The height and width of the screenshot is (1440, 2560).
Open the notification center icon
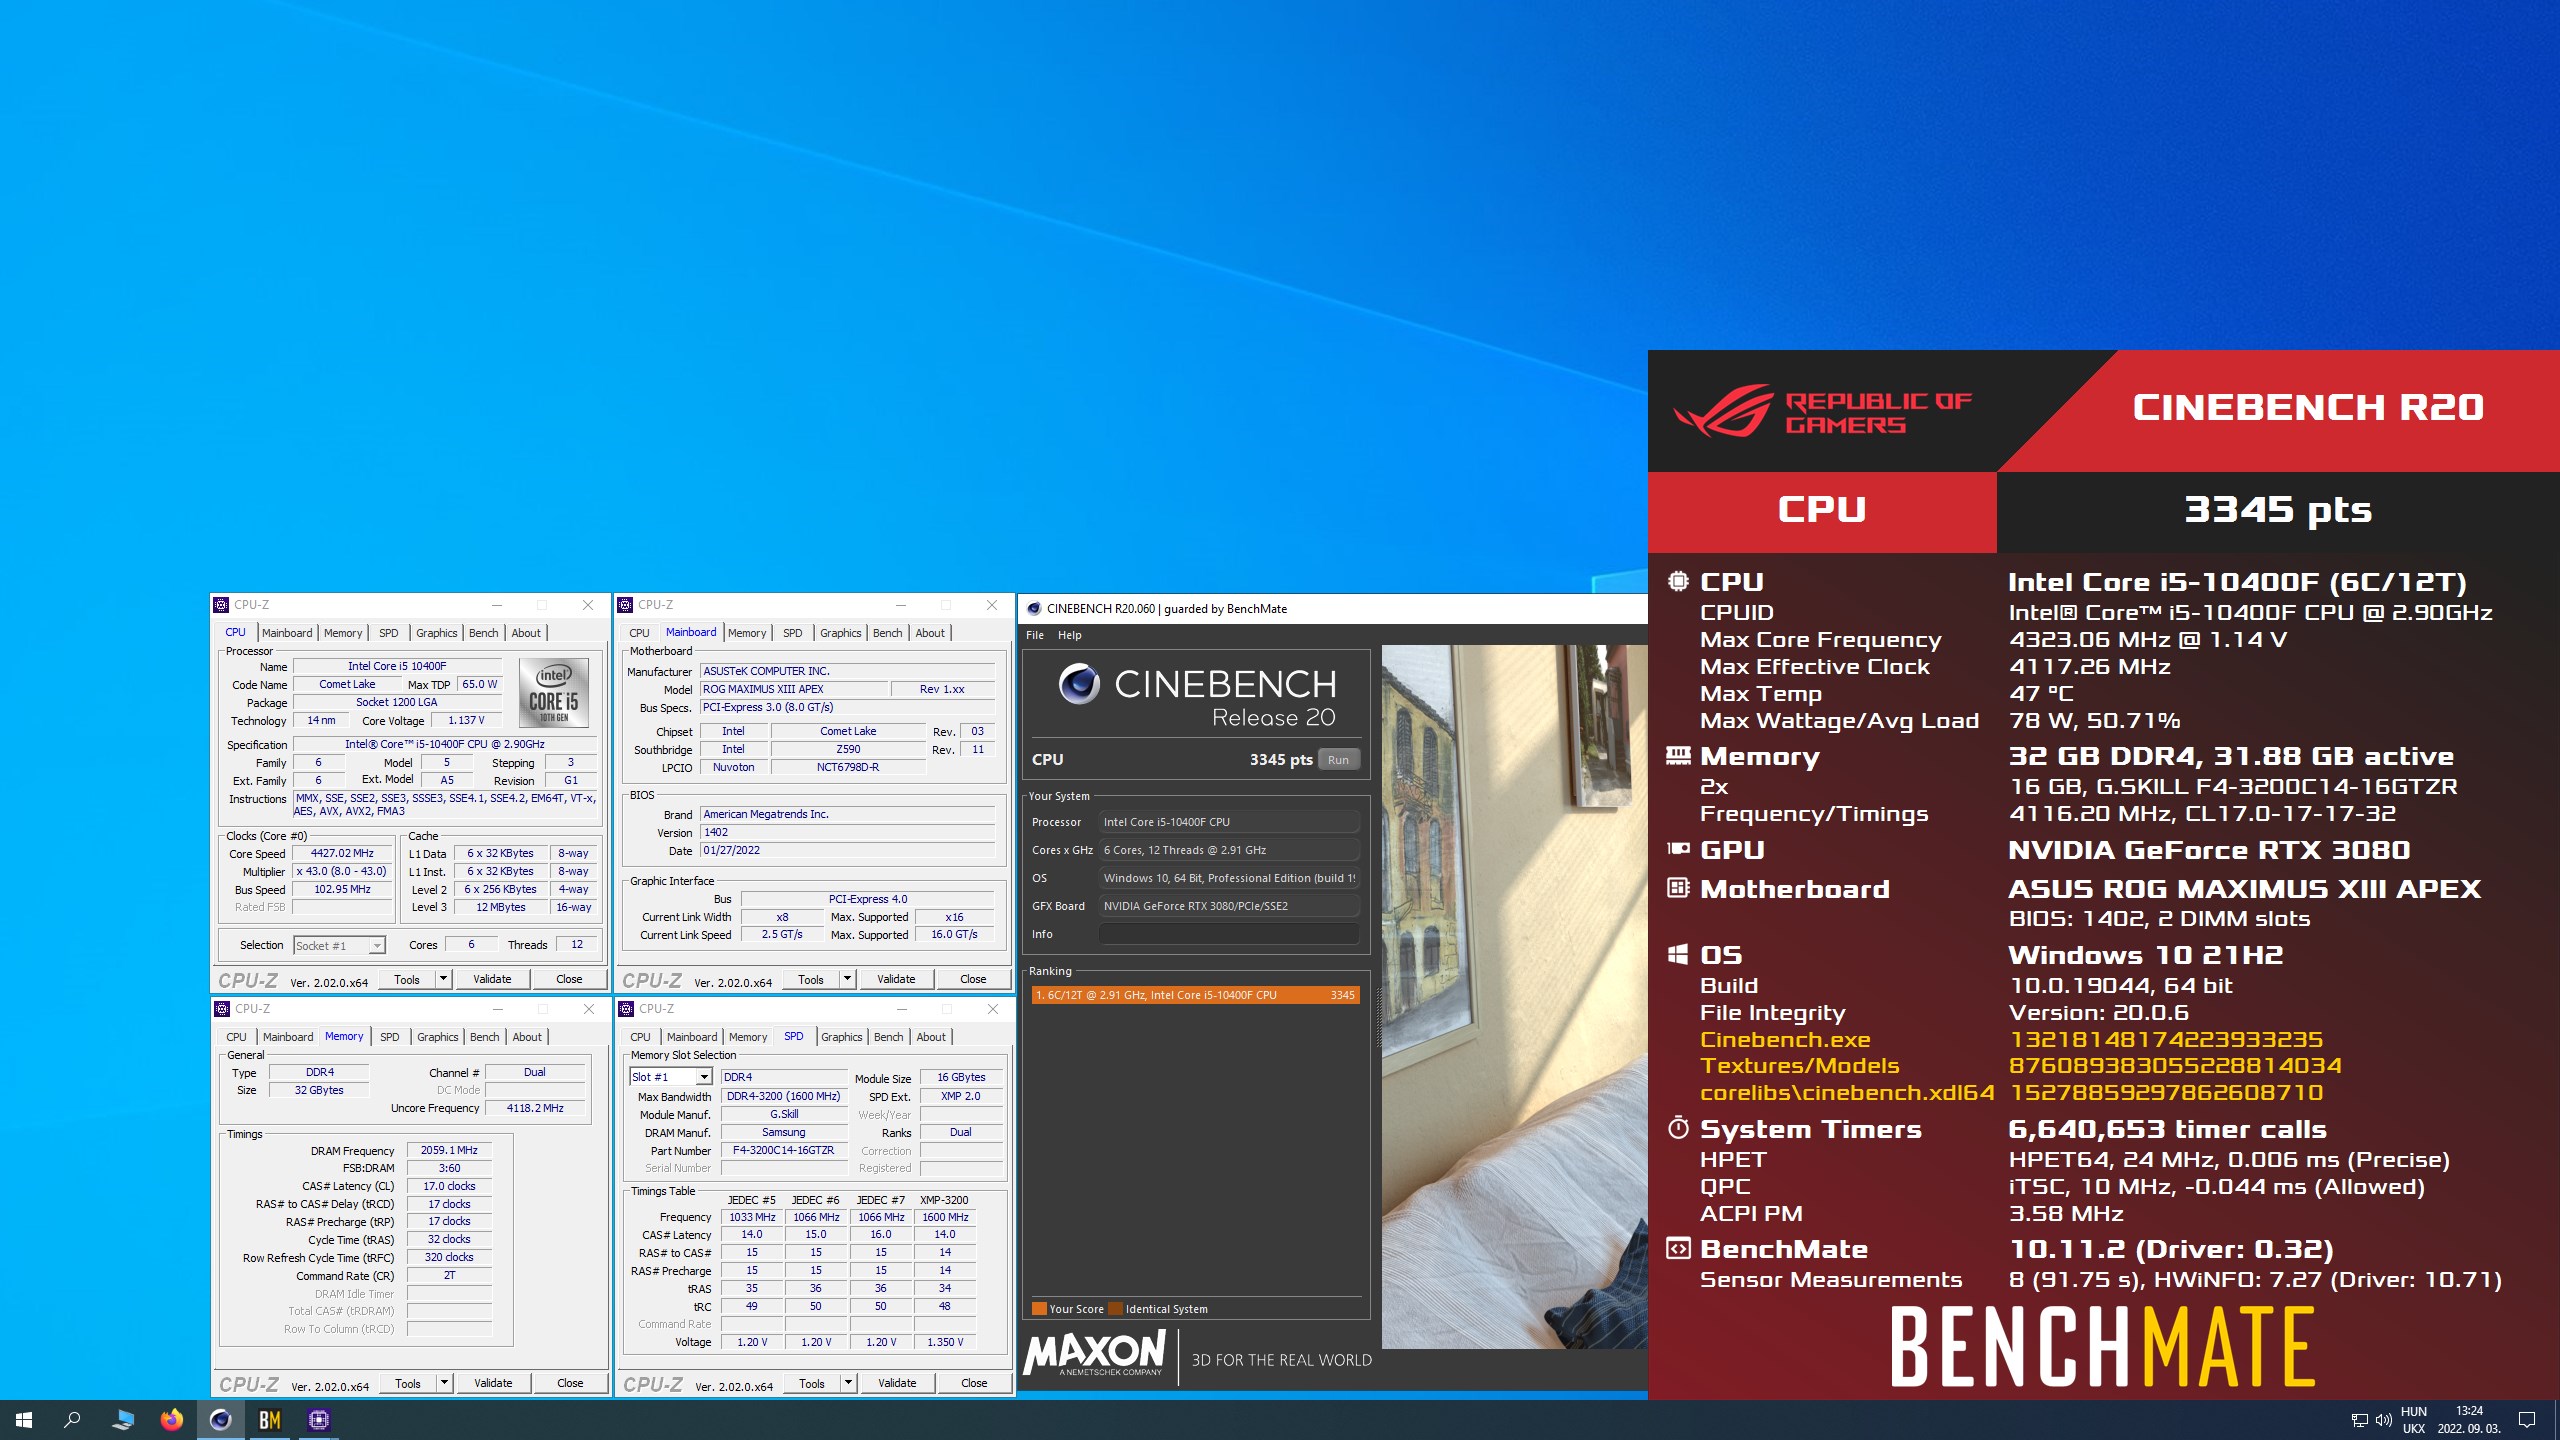(2527, 1420)
